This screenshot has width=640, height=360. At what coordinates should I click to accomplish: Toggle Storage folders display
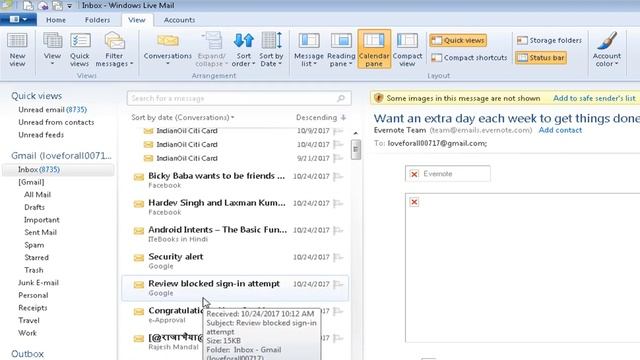pyautogui.click(x=549, y=40)
